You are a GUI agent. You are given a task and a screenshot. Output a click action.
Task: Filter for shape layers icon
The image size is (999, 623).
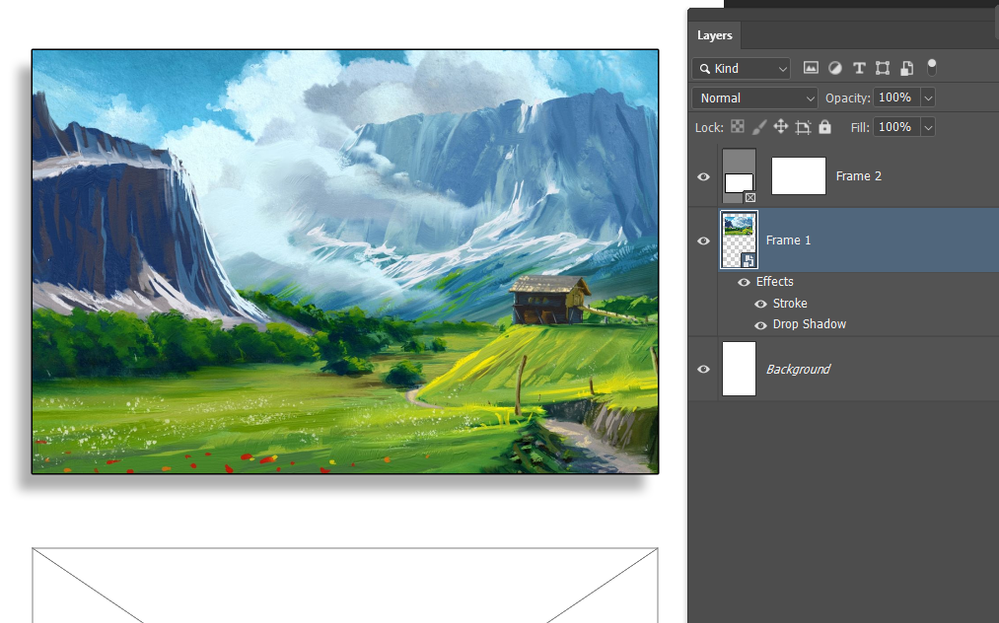(882, 68)
